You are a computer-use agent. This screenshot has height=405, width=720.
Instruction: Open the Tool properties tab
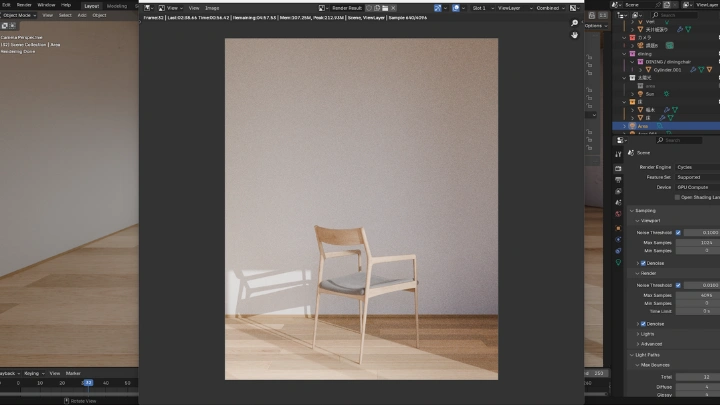pos(618,154)
